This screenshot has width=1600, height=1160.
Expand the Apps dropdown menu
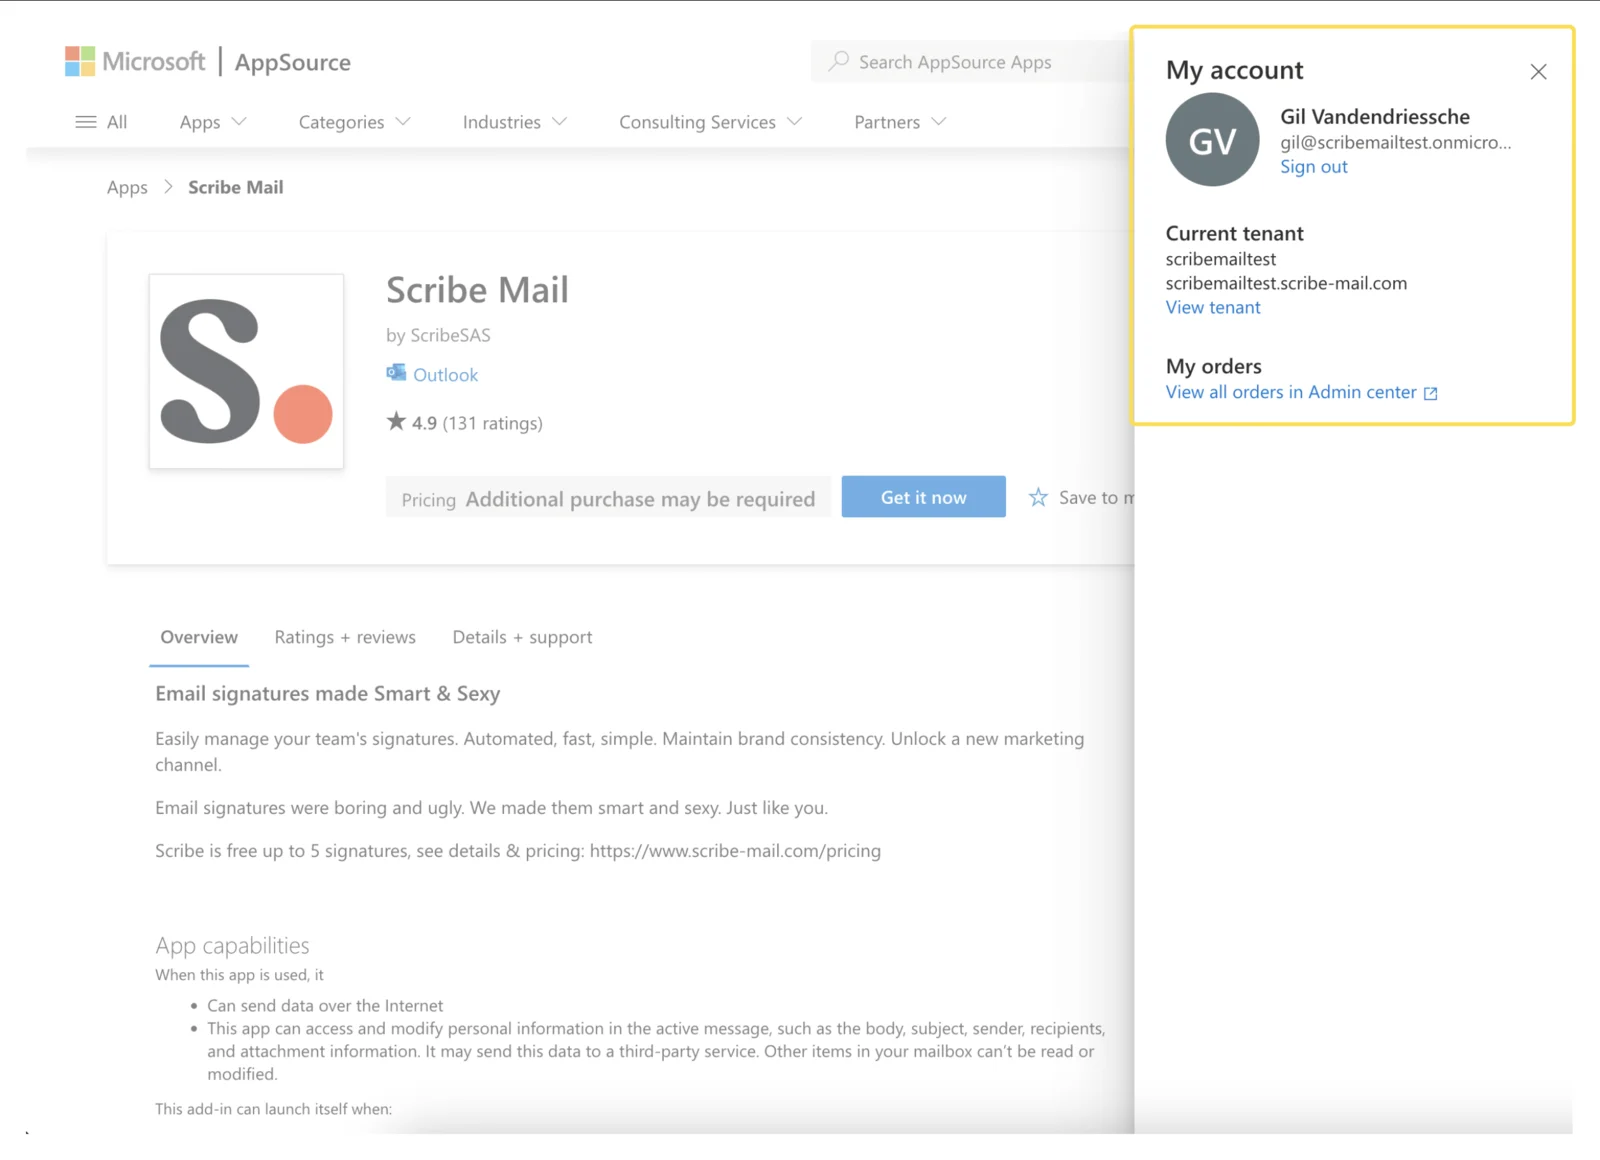pos(213,122)
